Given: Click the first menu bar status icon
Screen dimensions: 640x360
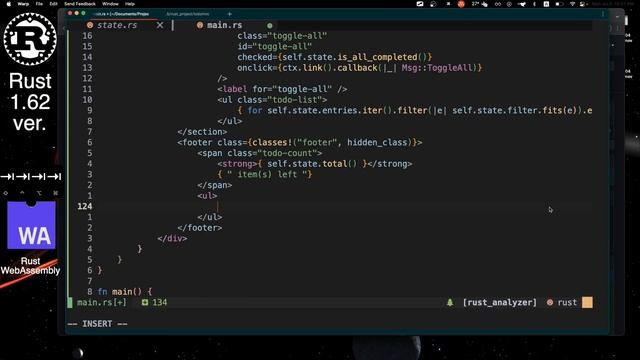Looking at the screenshot, I should (x=420, y=4).
